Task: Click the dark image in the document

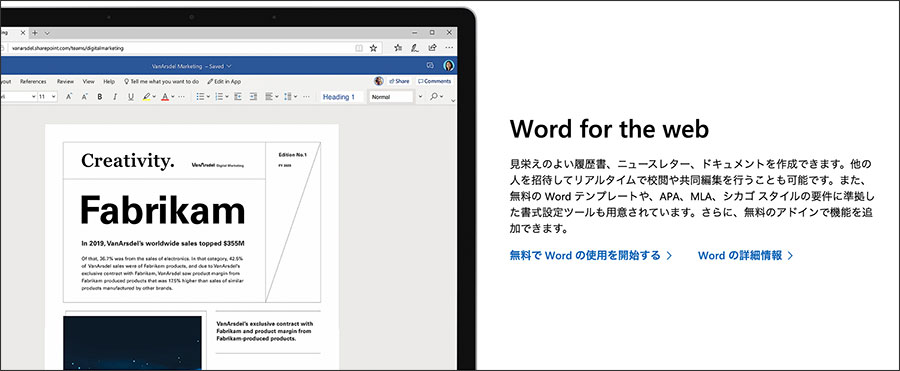Action: 132,343
